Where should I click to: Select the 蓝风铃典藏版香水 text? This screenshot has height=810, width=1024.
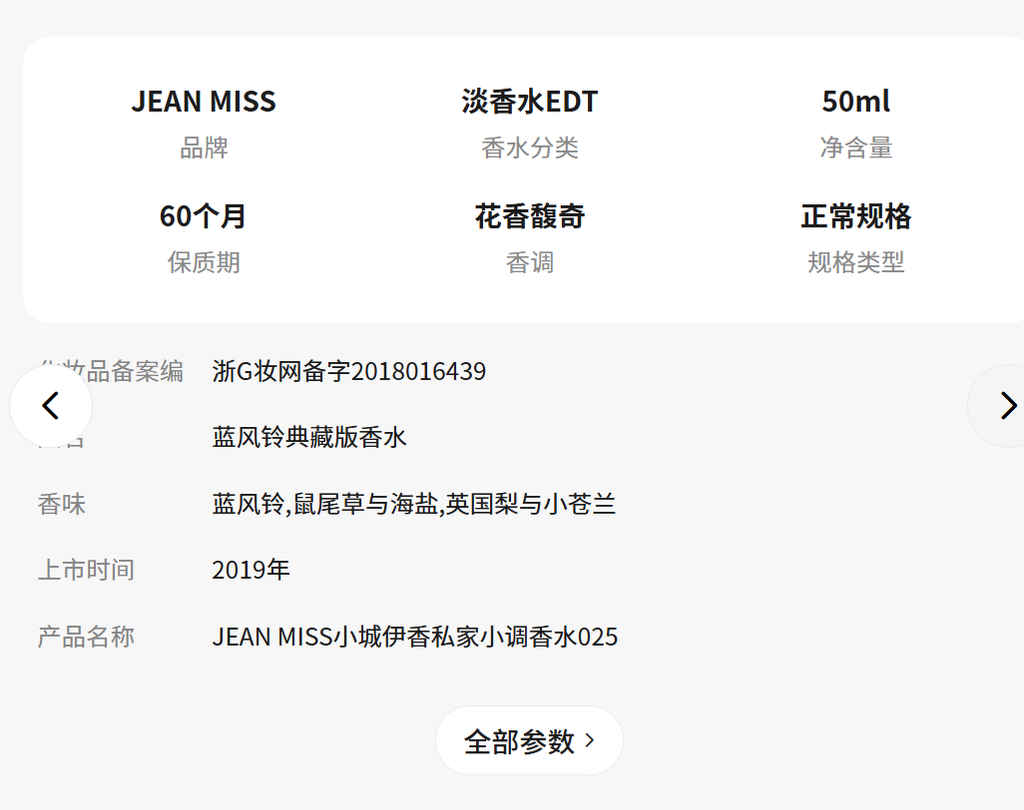click(x=309, y=437)
